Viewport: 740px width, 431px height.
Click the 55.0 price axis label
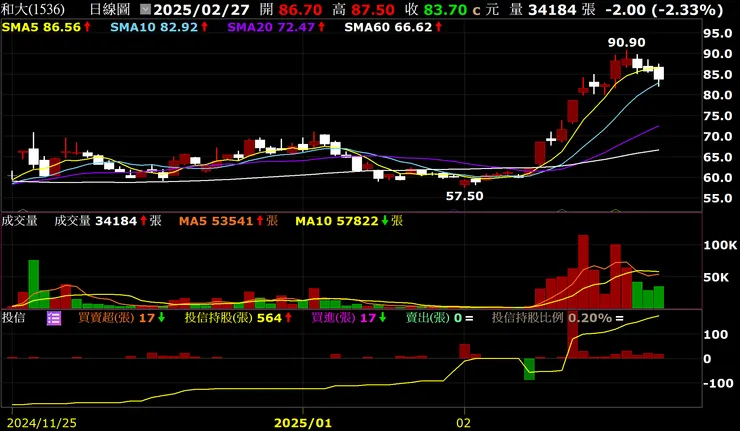click(717, 198)
